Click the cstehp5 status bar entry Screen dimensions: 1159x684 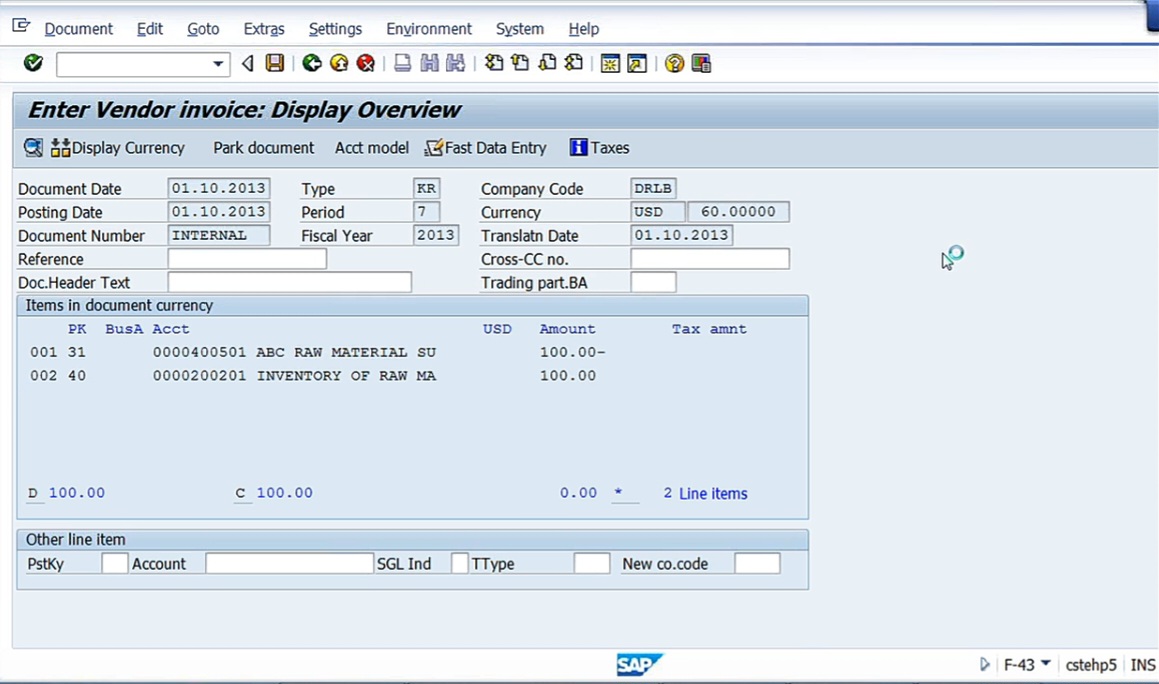1091,665
